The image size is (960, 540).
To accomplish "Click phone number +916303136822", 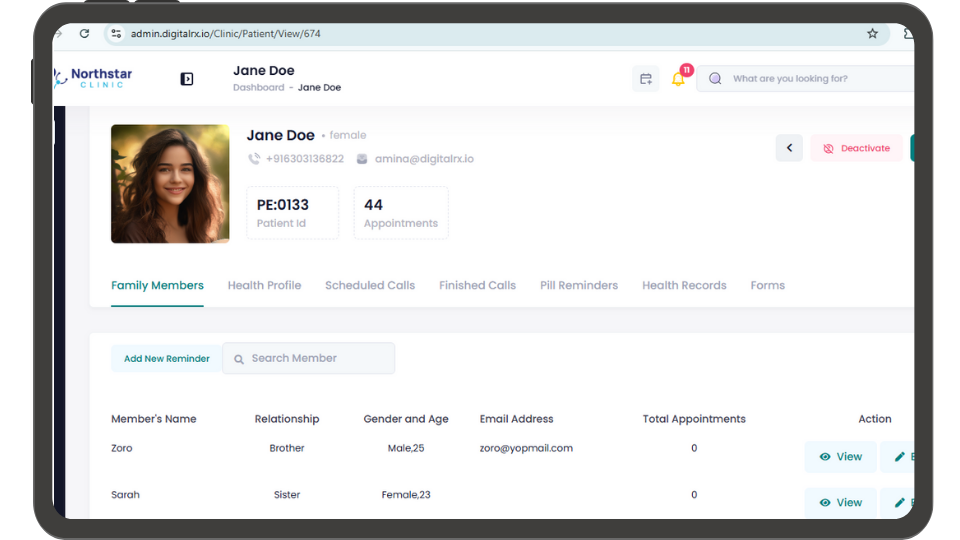I will click(x=305, y=159).
